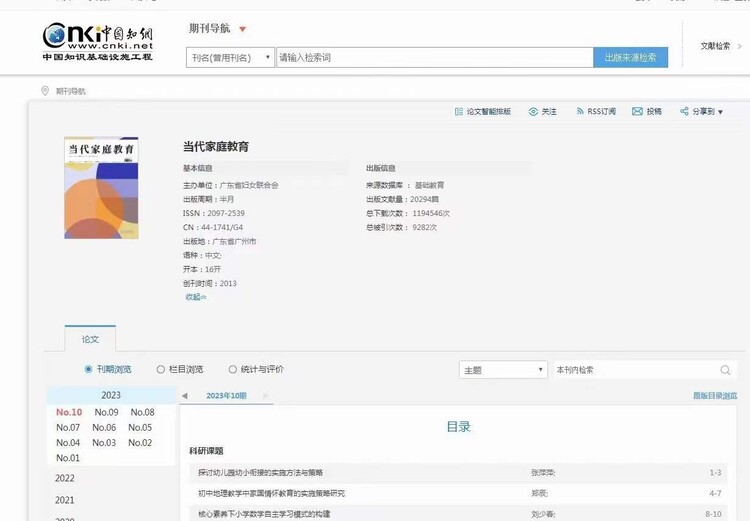Viewport: 750px width, 521px height.
Task: Click the 分享到 share icon
Action: (684, 112)
